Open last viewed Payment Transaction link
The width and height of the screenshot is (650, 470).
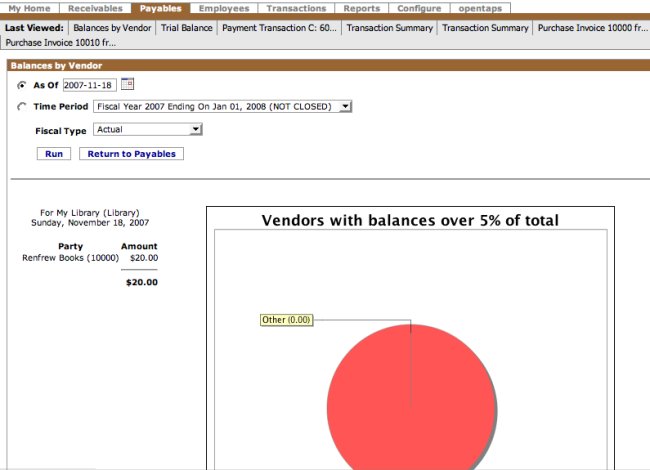pos(279,28)
